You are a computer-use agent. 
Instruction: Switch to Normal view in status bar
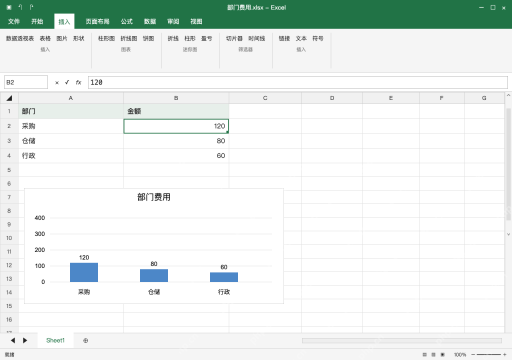tap(424, 355)
